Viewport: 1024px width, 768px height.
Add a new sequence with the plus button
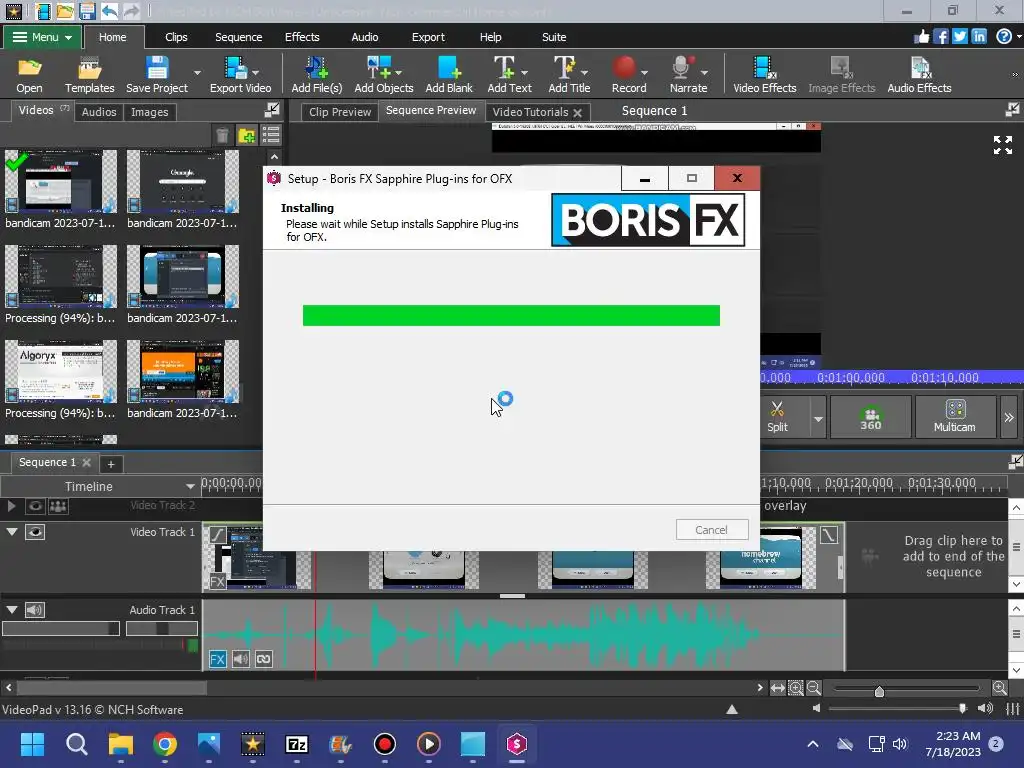[x=111, y=464]
